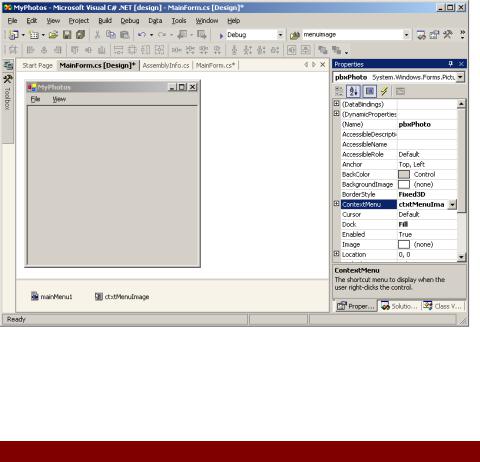The height and width of the screenshot is (462, 480).
Task: Switch to the AssemblyInfo.cs tab
Action: coord(166,65)
